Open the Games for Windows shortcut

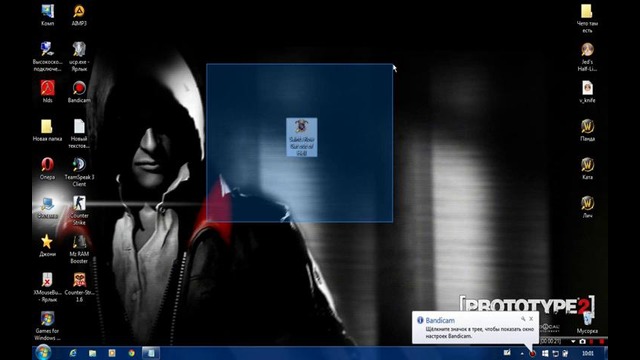(47, 326)
